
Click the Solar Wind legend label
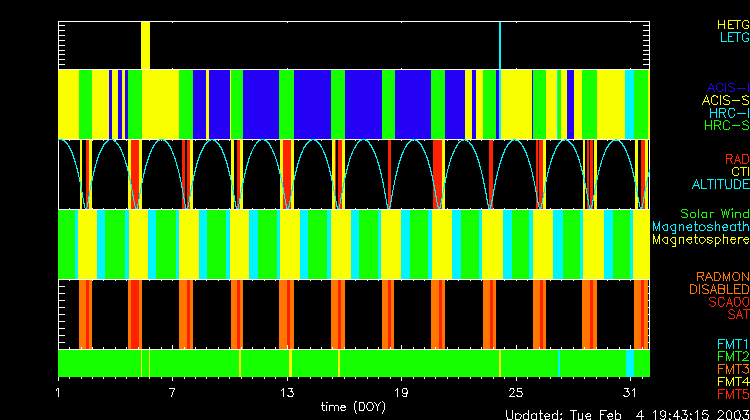coord(714,214)
